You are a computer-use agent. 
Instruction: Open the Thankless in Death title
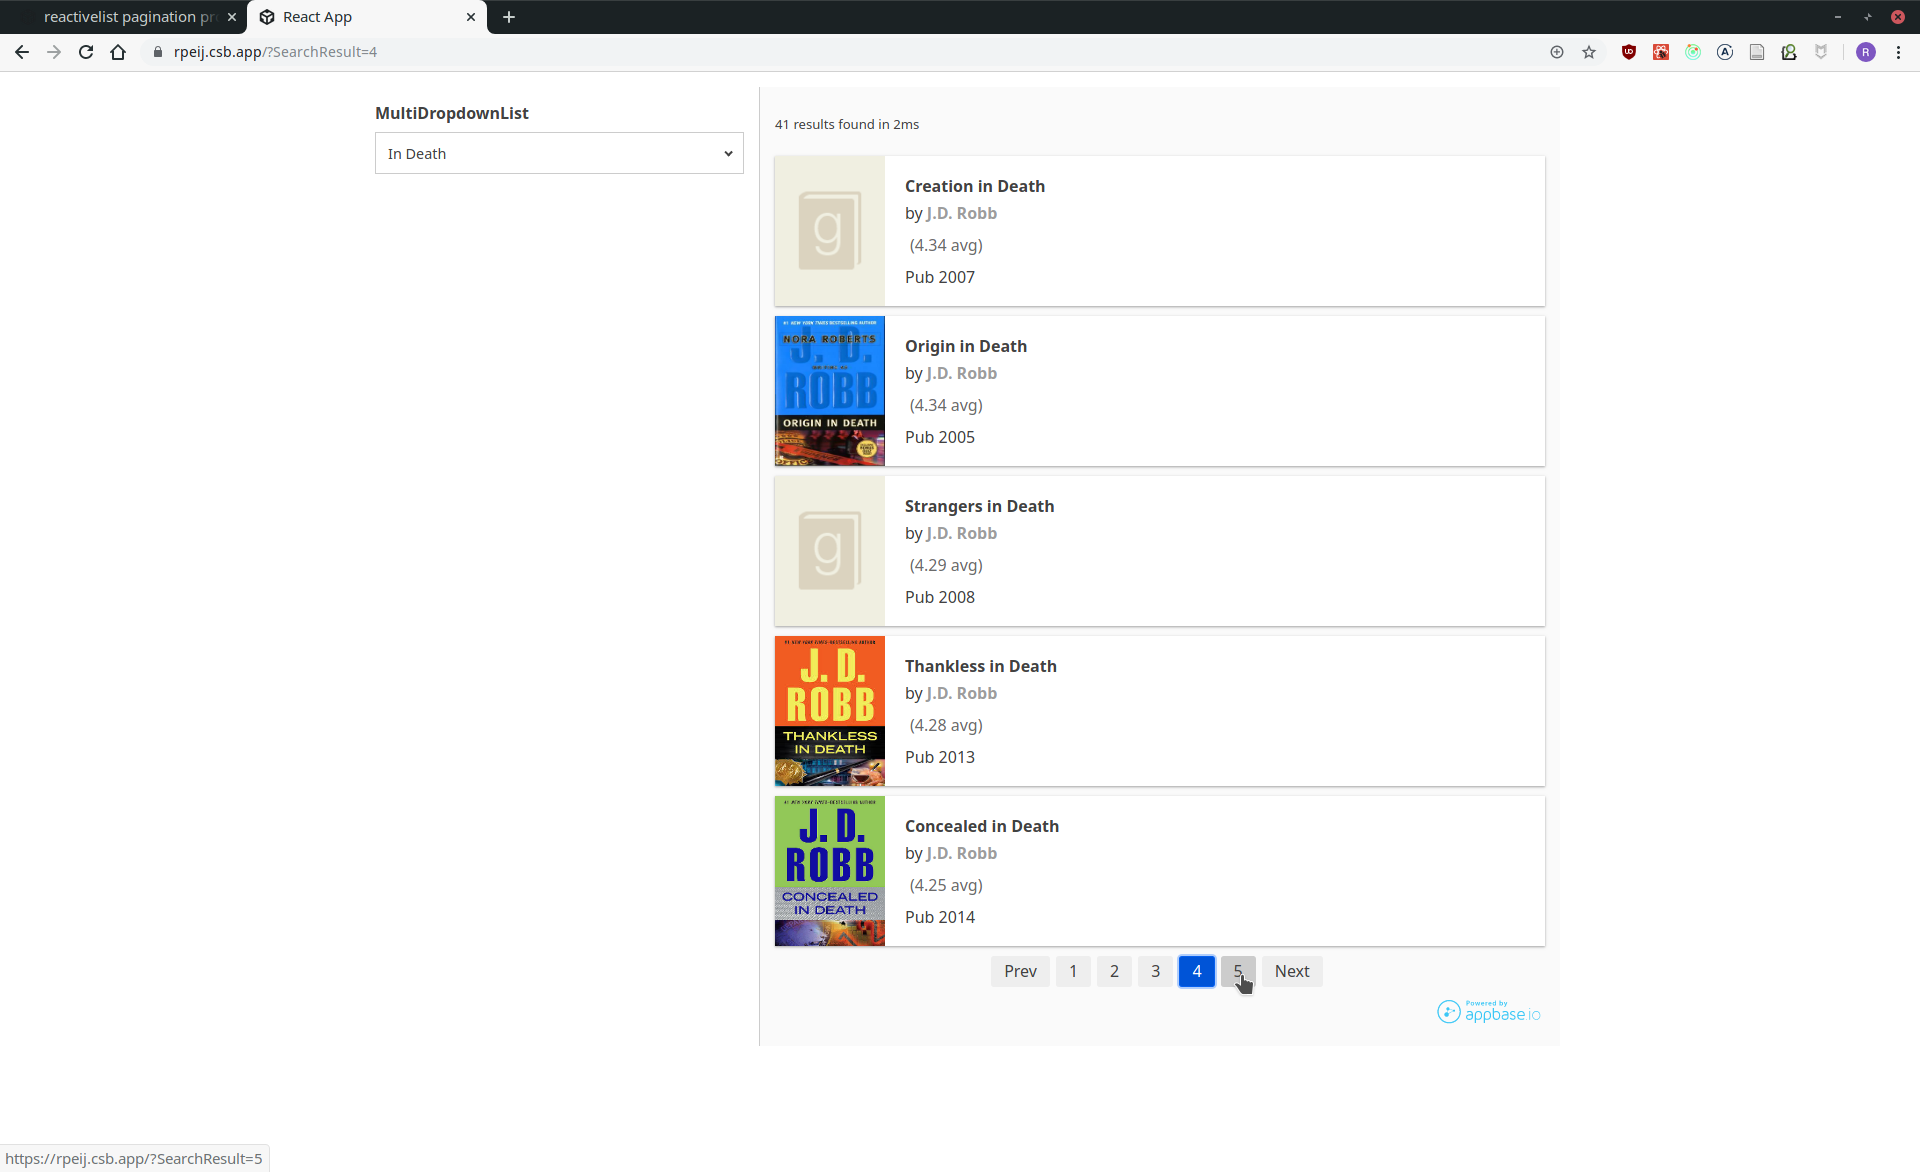981,666
